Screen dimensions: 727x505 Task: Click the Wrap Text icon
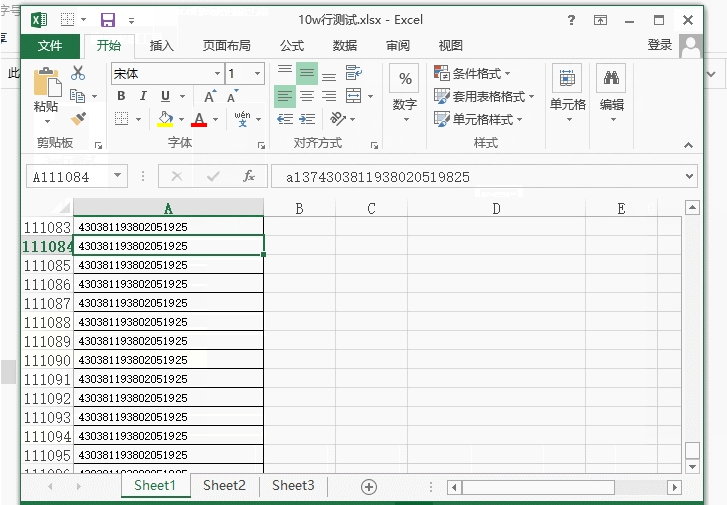tap(353, 73)
